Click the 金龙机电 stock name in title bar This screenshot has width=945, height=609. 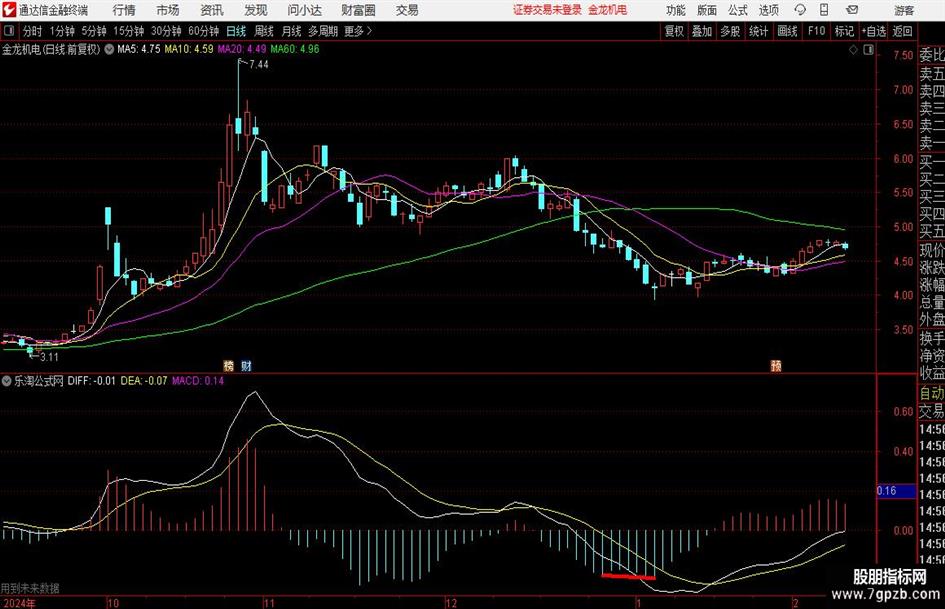(608, 10)
